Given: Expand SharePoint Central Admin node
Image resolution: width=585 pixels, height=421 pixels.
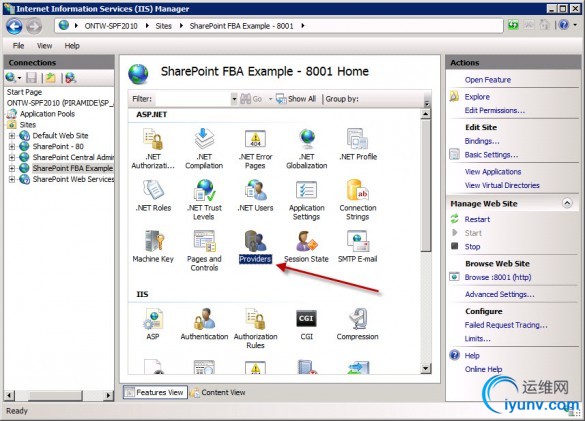Looking at the screenshot, I should [12, 157].
